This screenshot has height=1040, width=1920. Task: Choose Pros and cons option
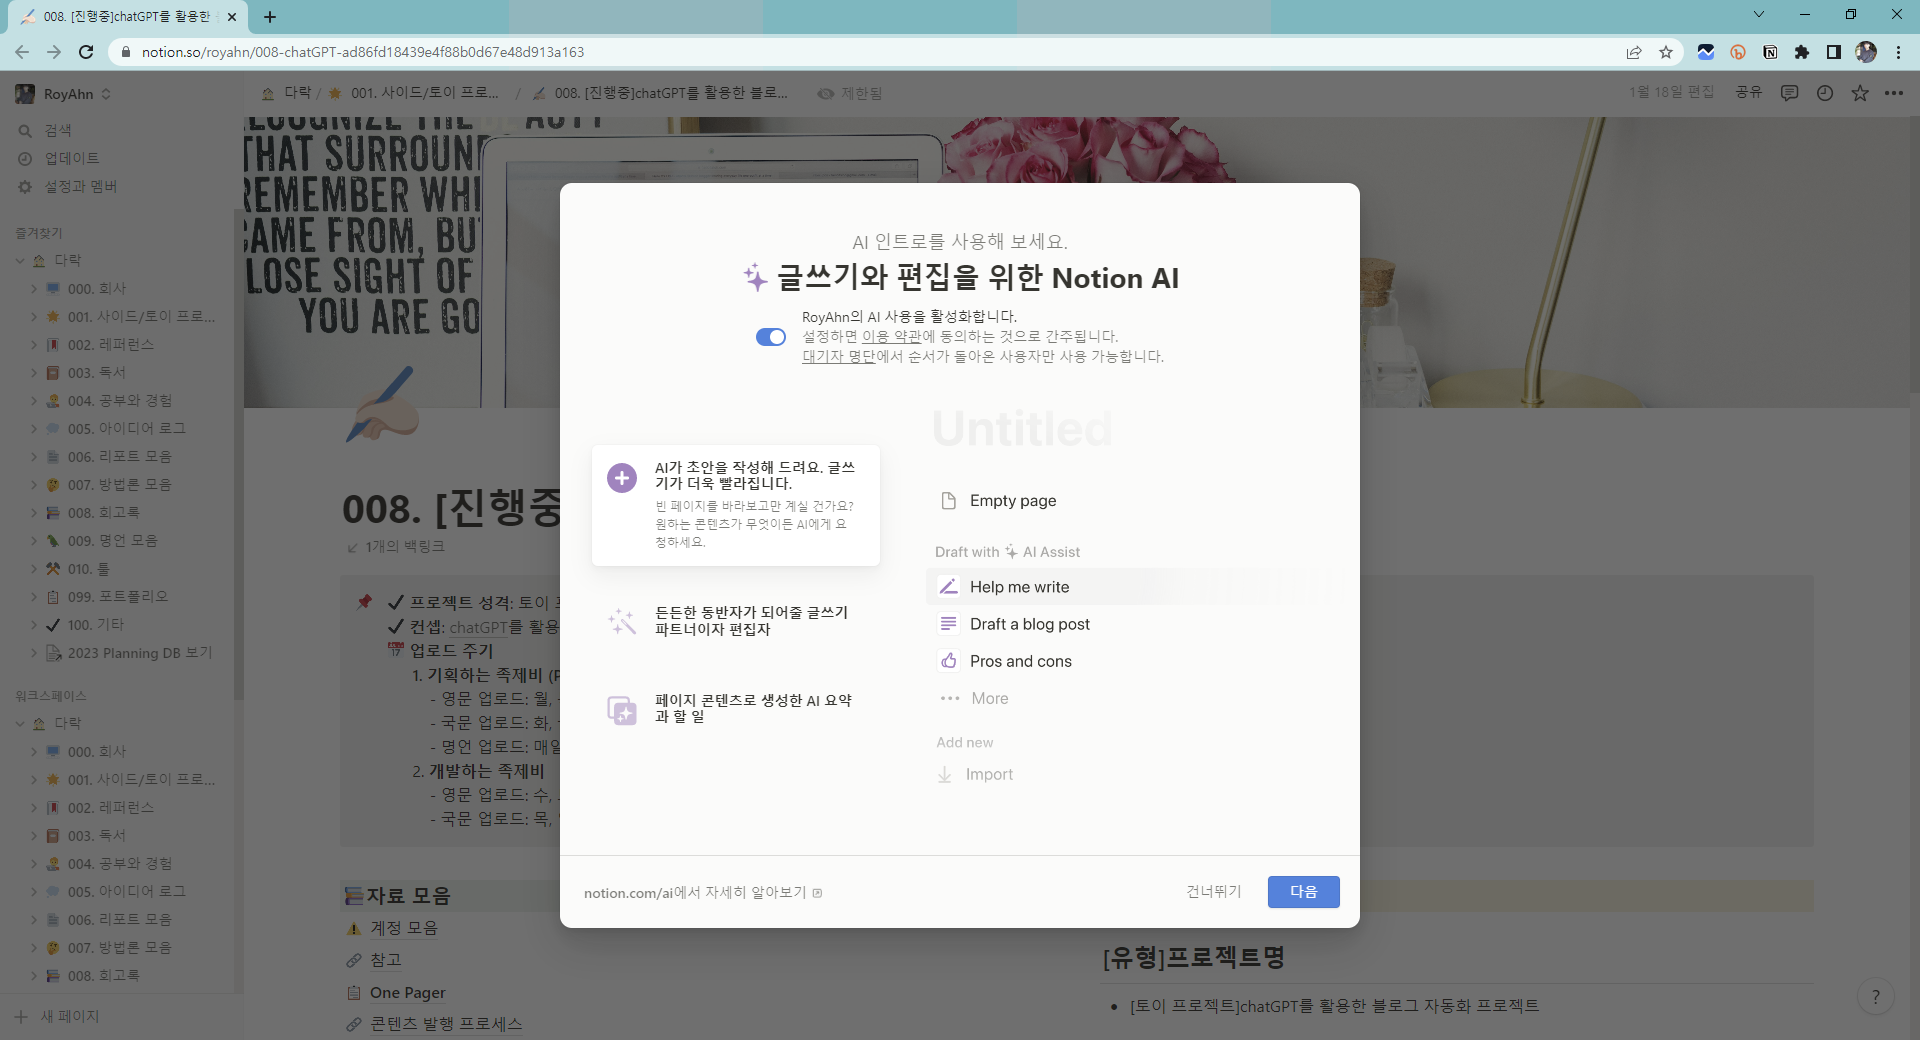click(x=1020, y=661)
